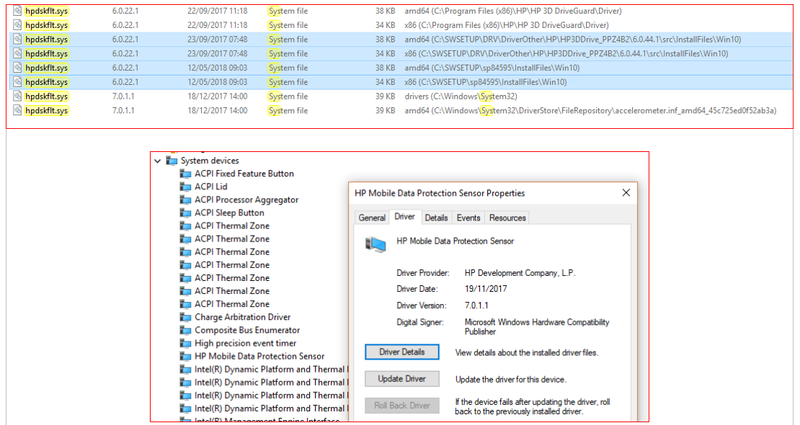Select ACPI Fixed Feature Button entry
The width and height of the screenshot is (800, 425).
244,173
